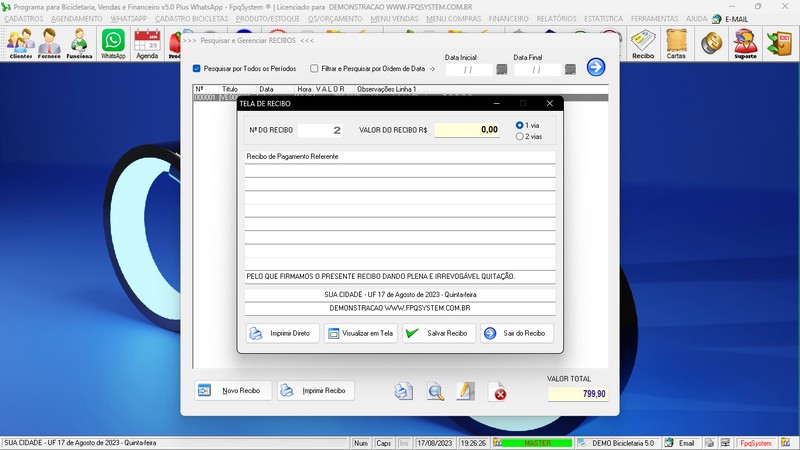Click Visualizar em Tela button
This screenshot has width=800, height=450.
click(361, 333)
